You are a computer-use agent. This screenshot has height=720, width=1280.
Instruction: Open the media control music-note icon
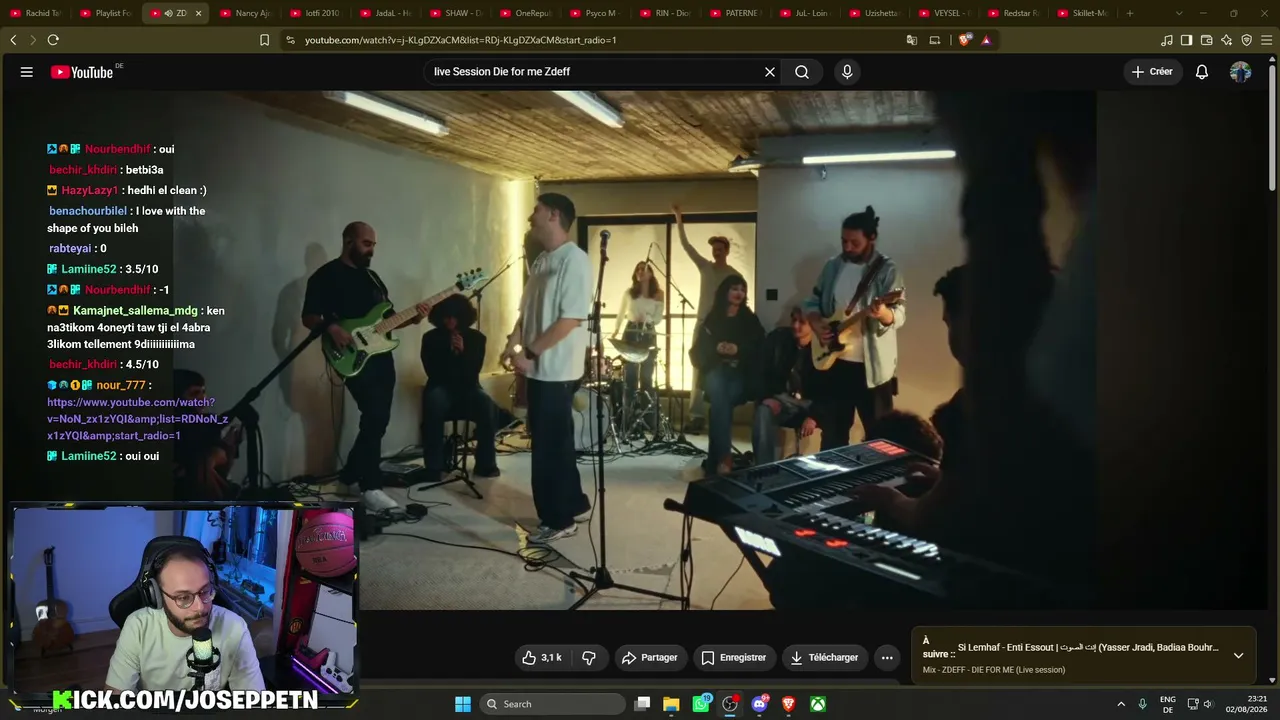[1166, 40]
